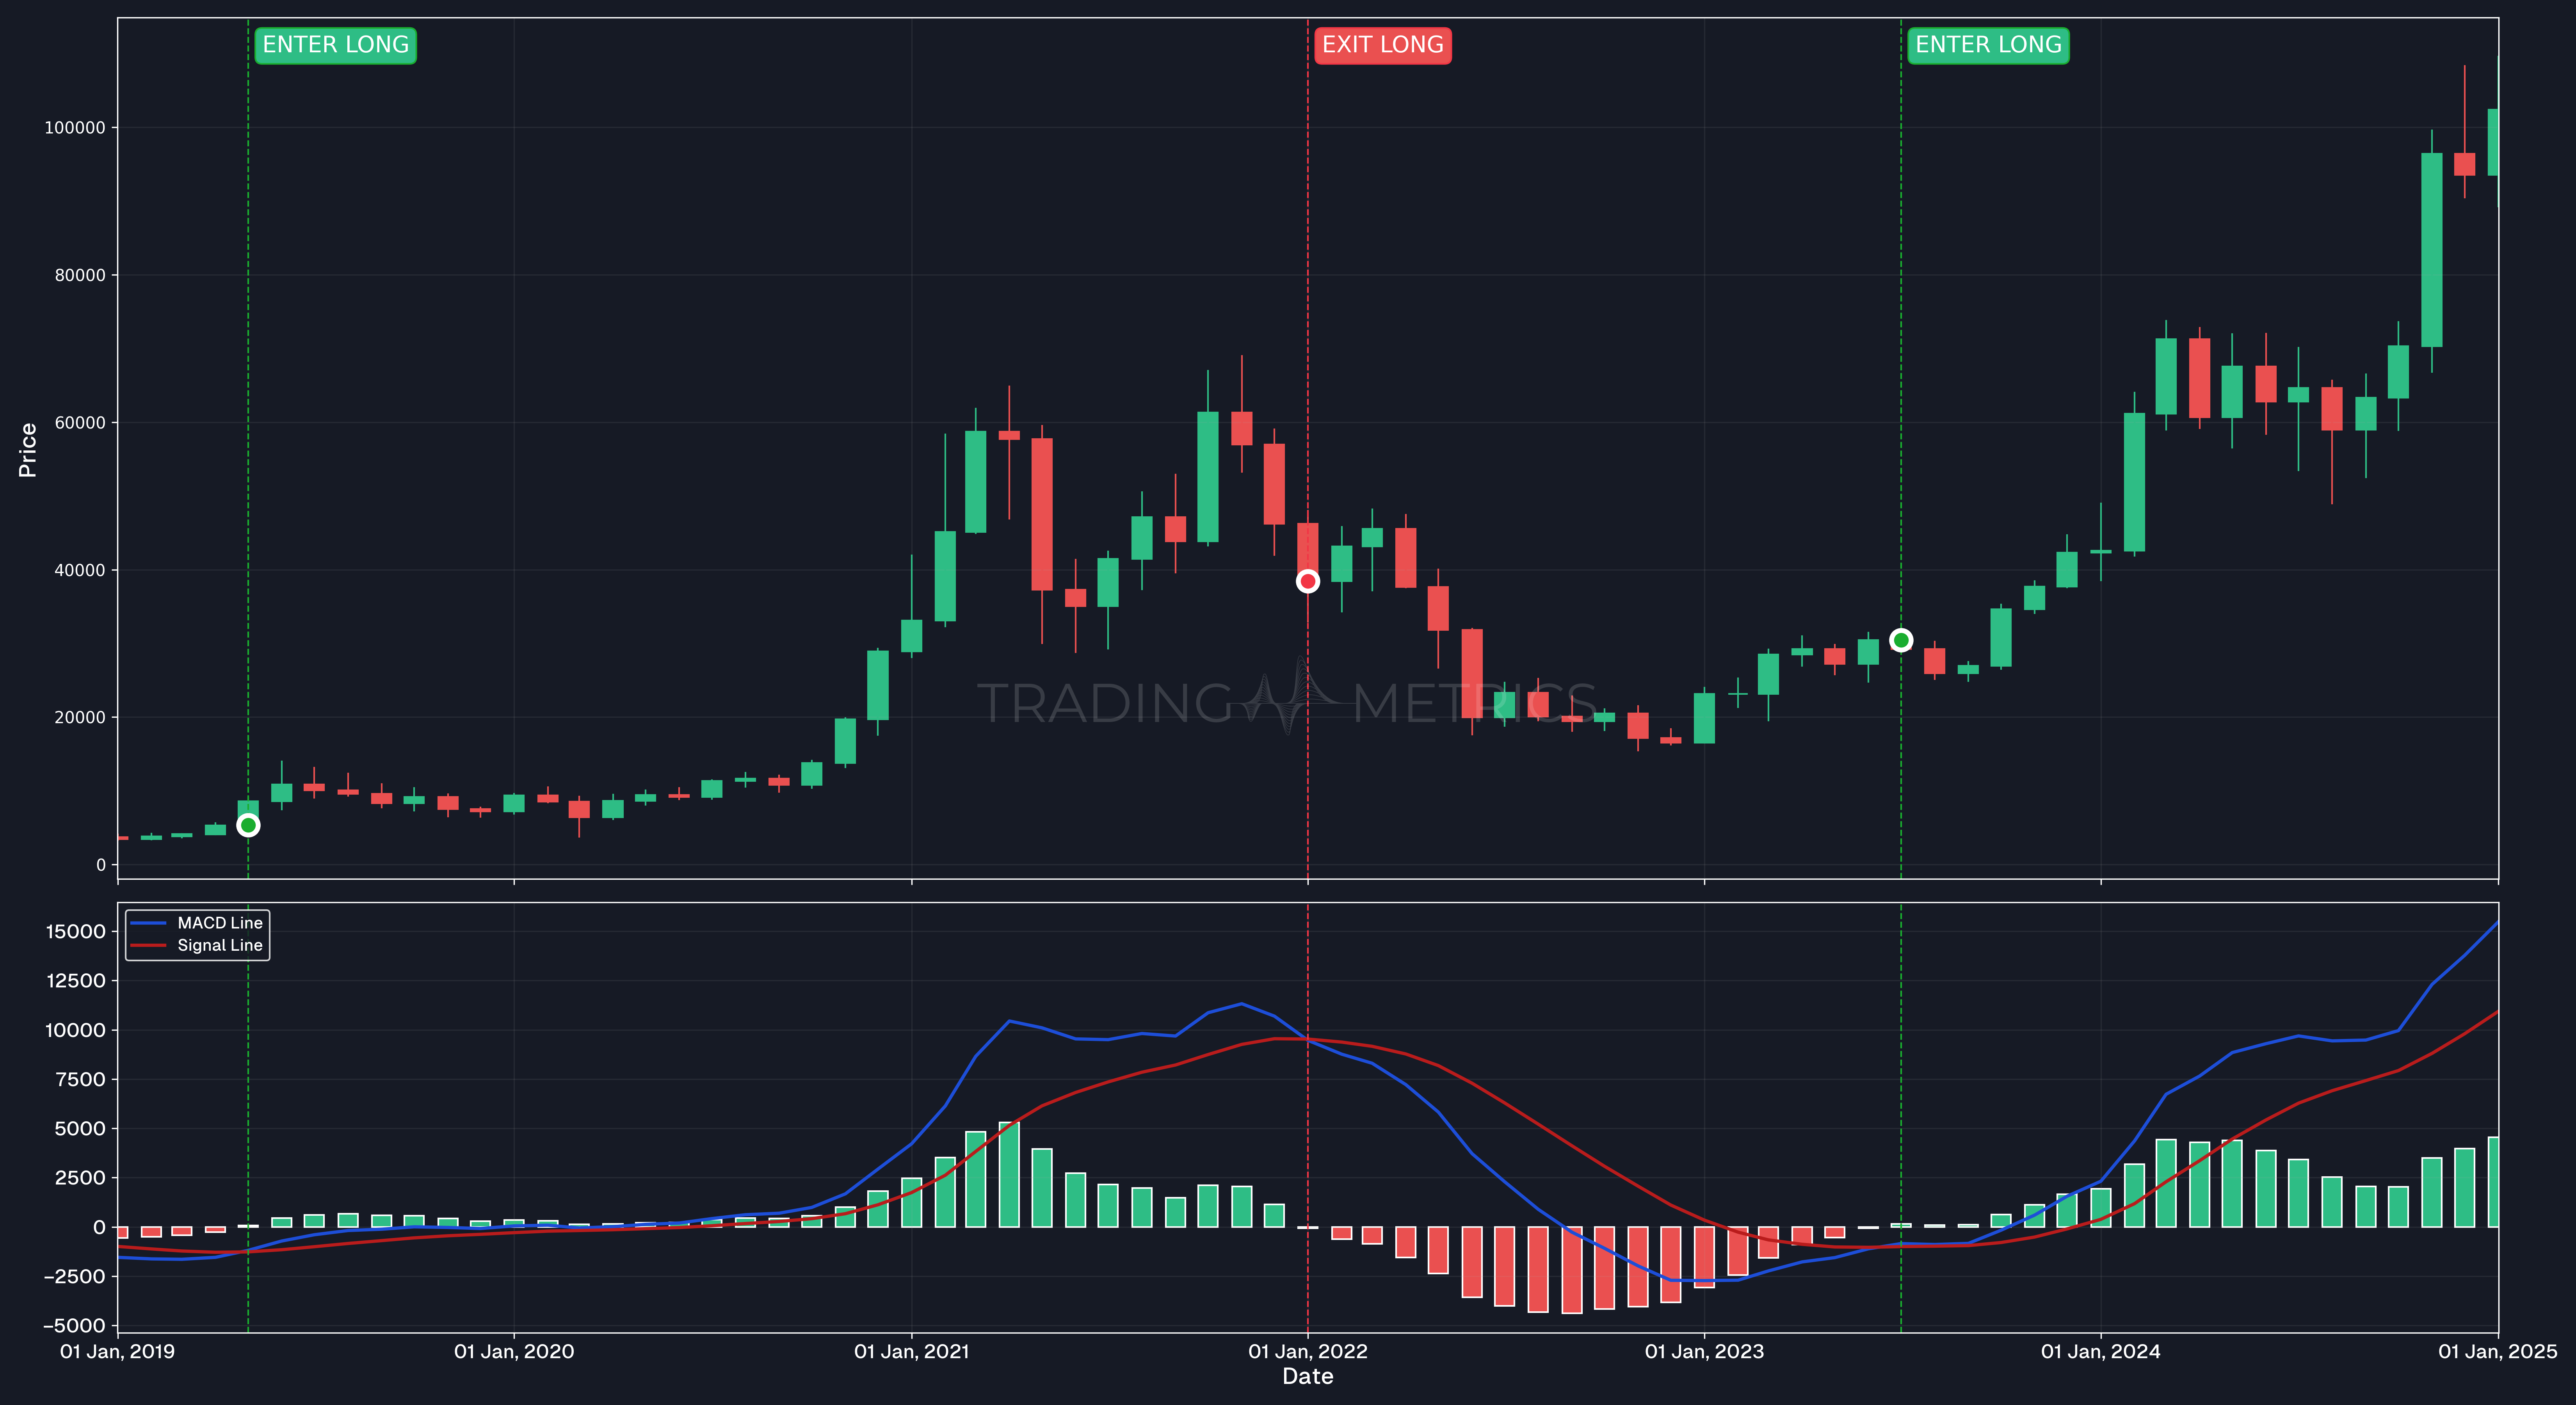Click the Signal Line legend entry
2576x1405 pixels.
198,945
